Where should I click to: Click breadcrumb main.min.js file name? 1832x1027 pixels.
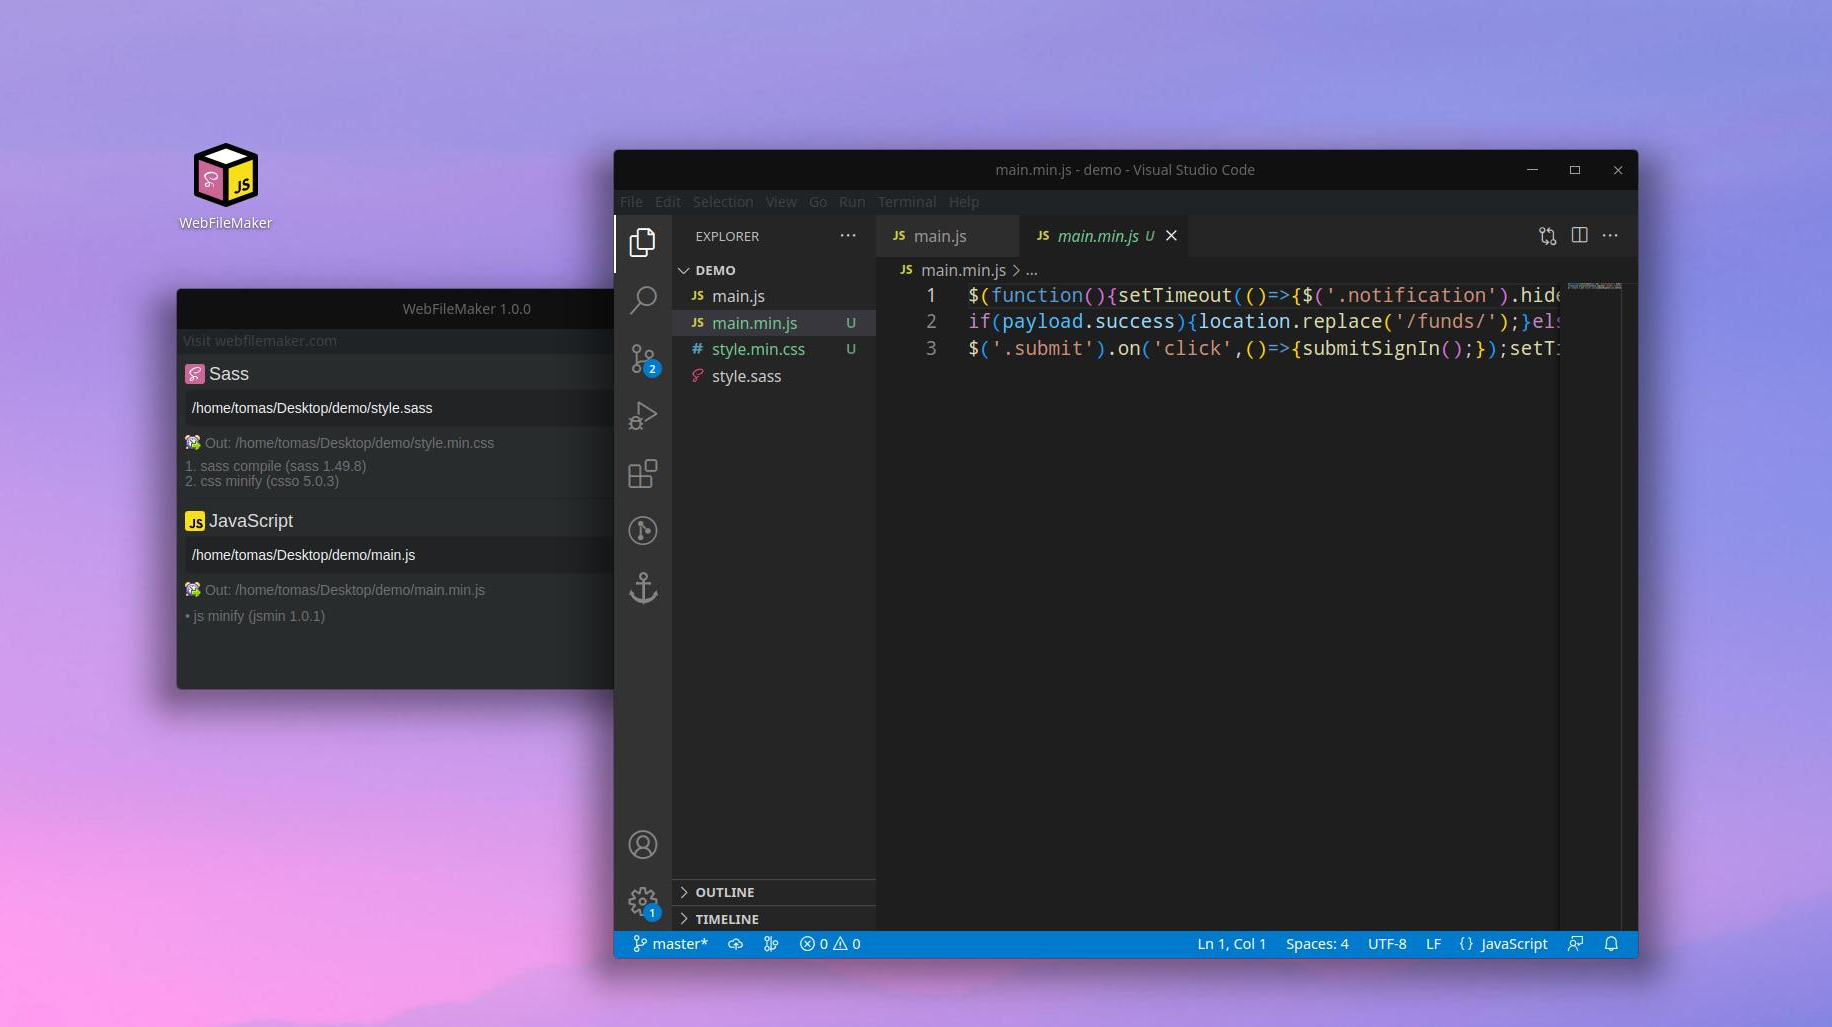click(x=963, y=270)
